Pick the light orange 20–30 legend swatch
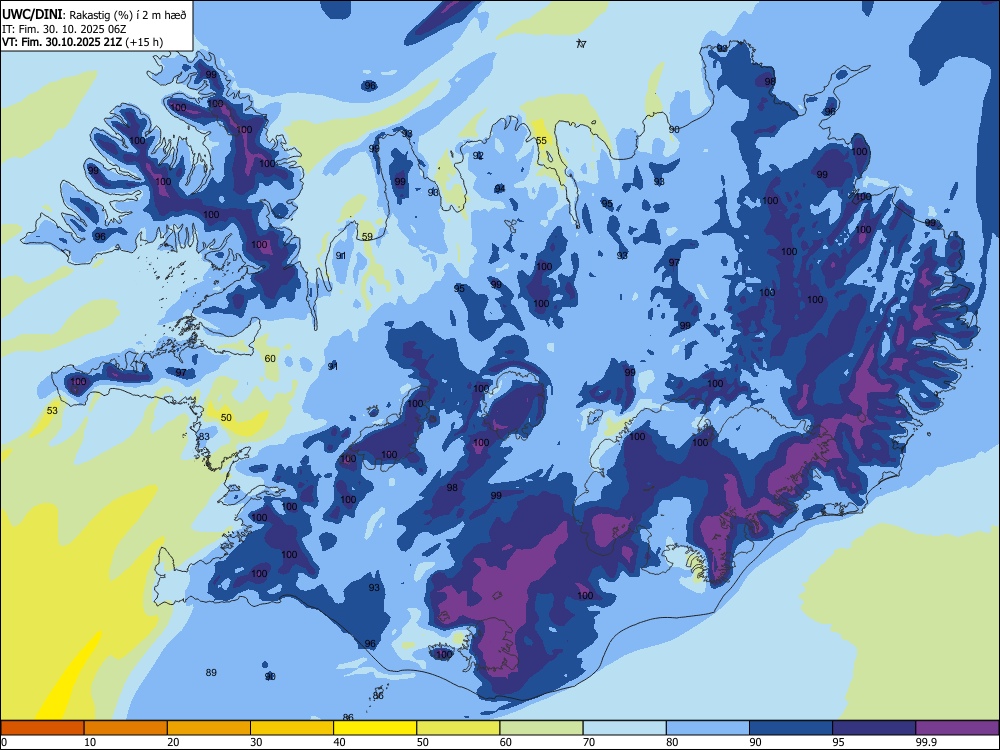The image size is (1000, 750). point(209,728)
